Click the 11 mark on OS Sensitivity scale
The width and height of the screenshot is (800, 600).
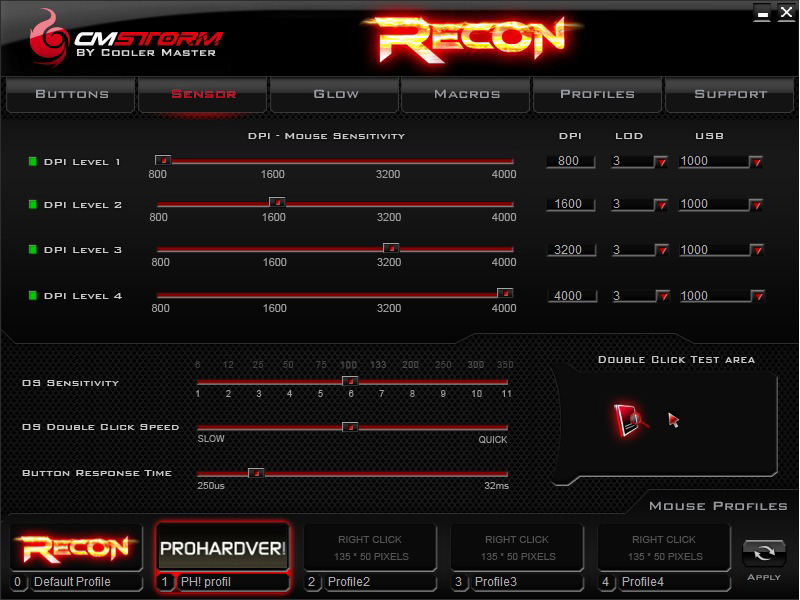pyautogui.click(x=506, y=394)
